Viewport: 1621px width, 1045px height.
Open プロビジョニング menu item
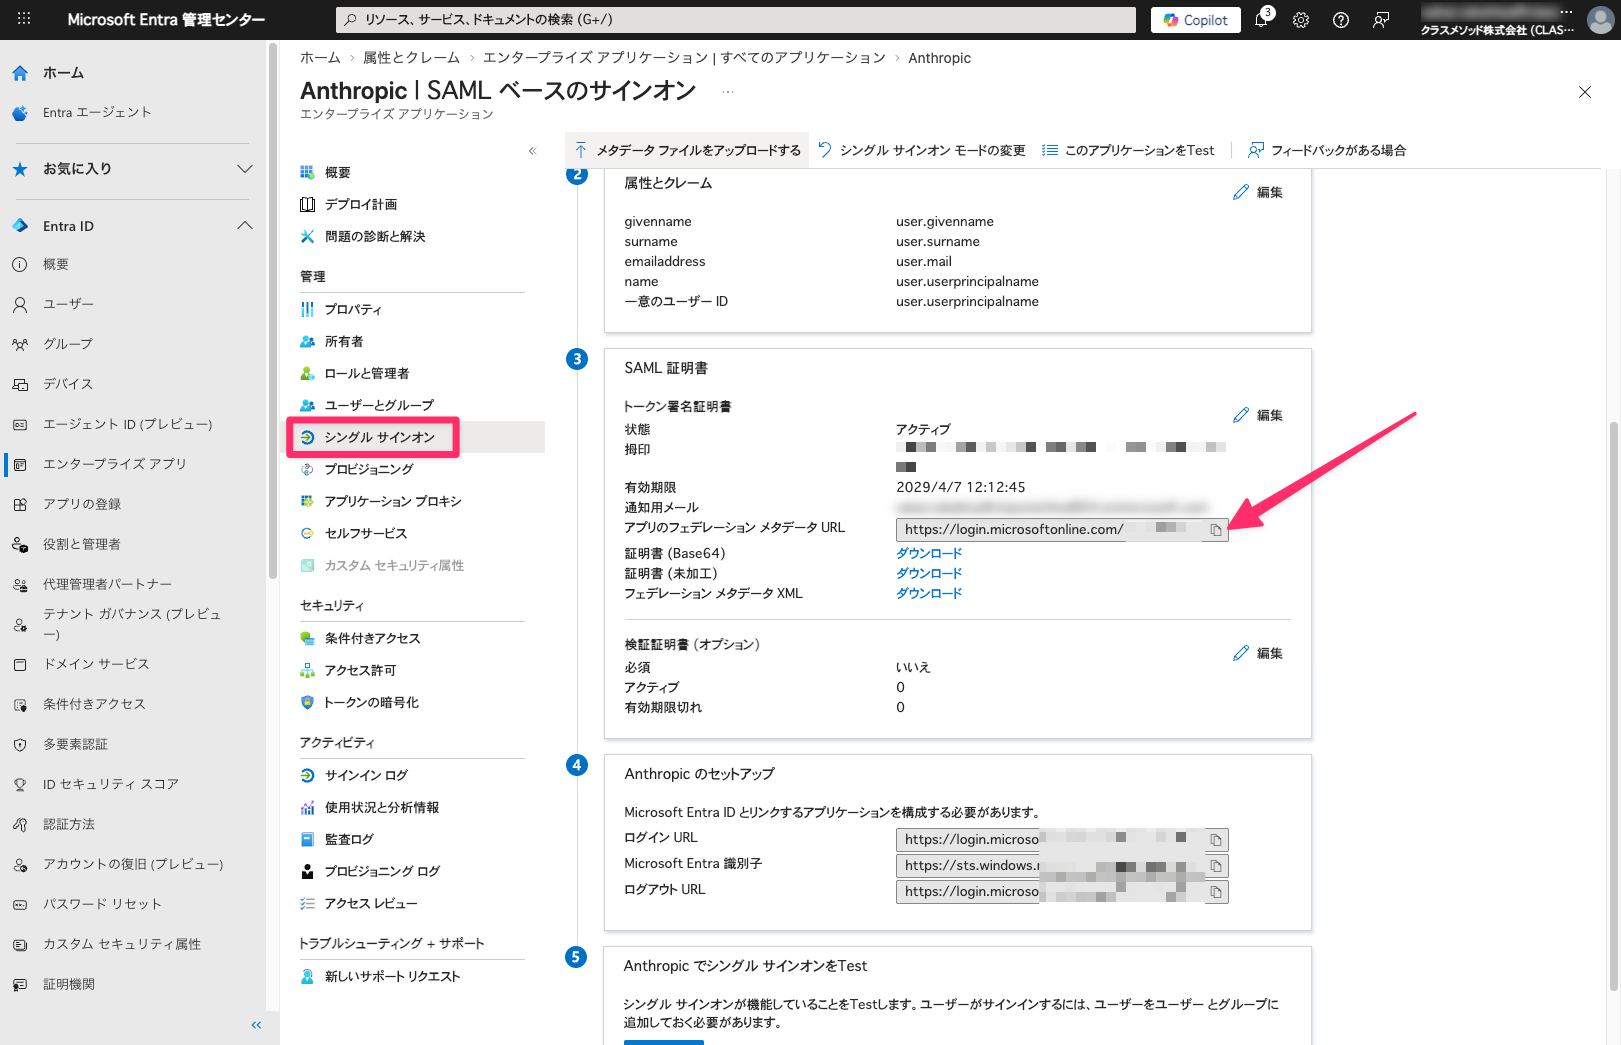368,469
